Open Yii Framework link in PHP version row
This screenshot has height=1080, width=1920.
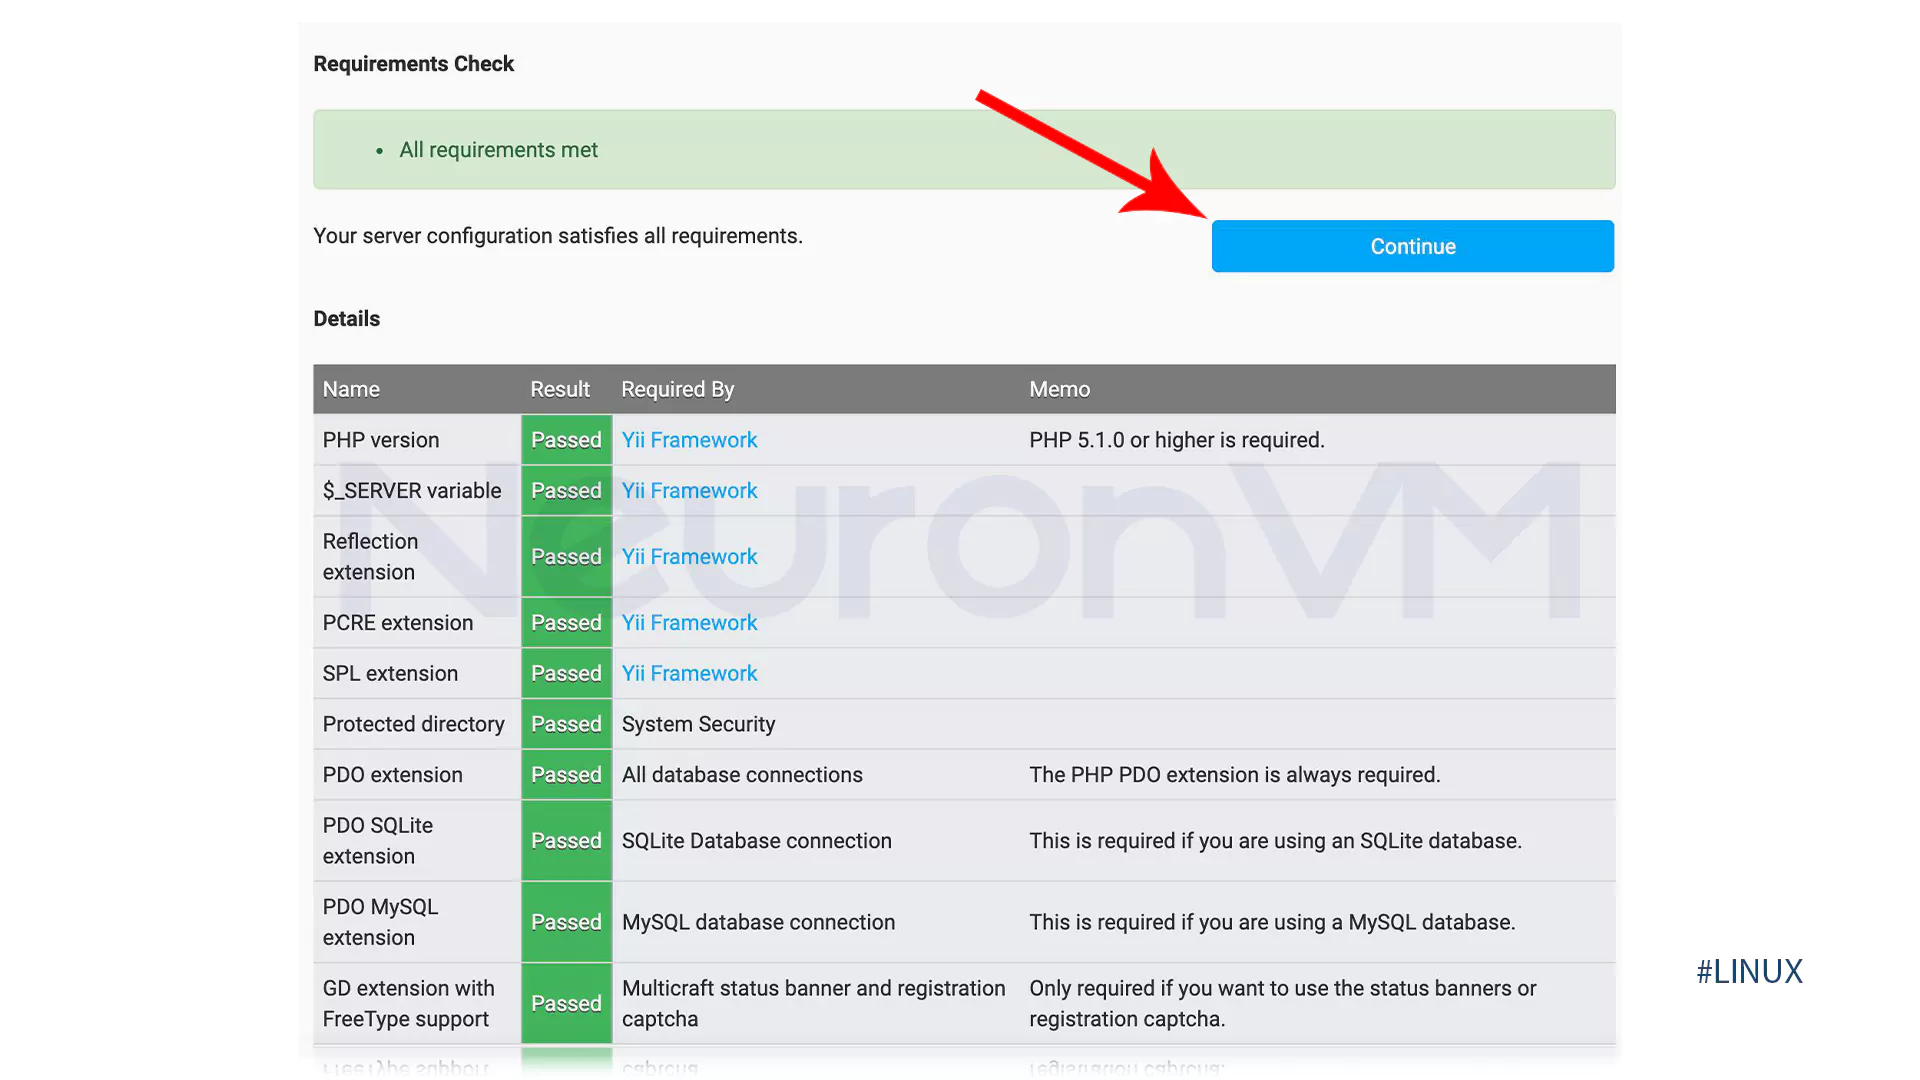pyautogui.click(x=689, y=440)
